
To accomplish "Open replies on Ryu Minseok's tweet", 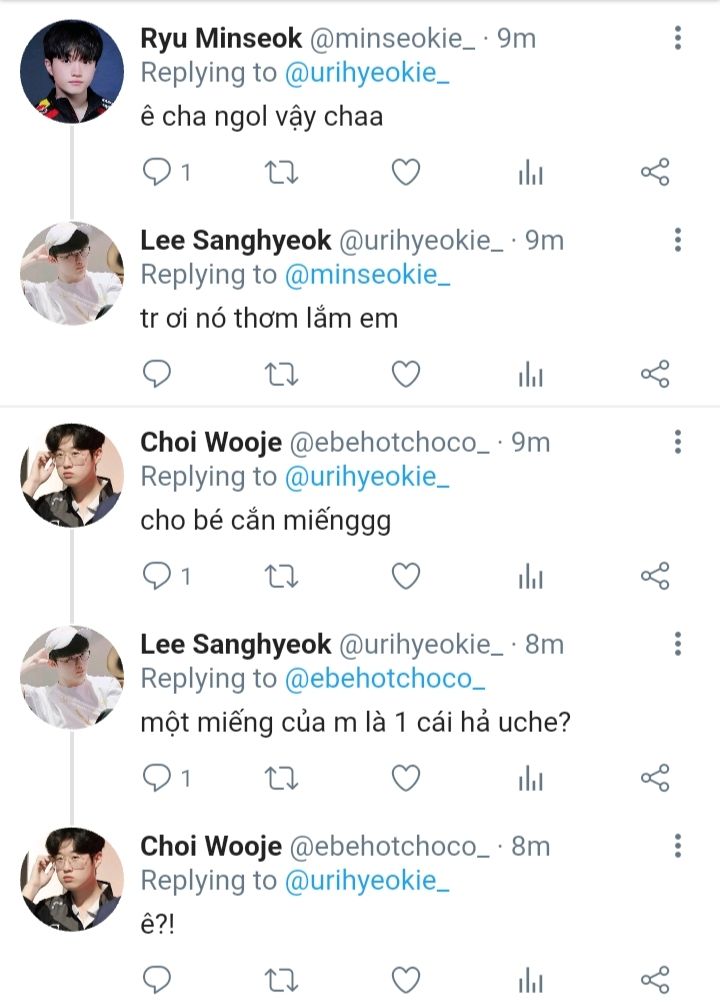I will click(x=158, y=173).
